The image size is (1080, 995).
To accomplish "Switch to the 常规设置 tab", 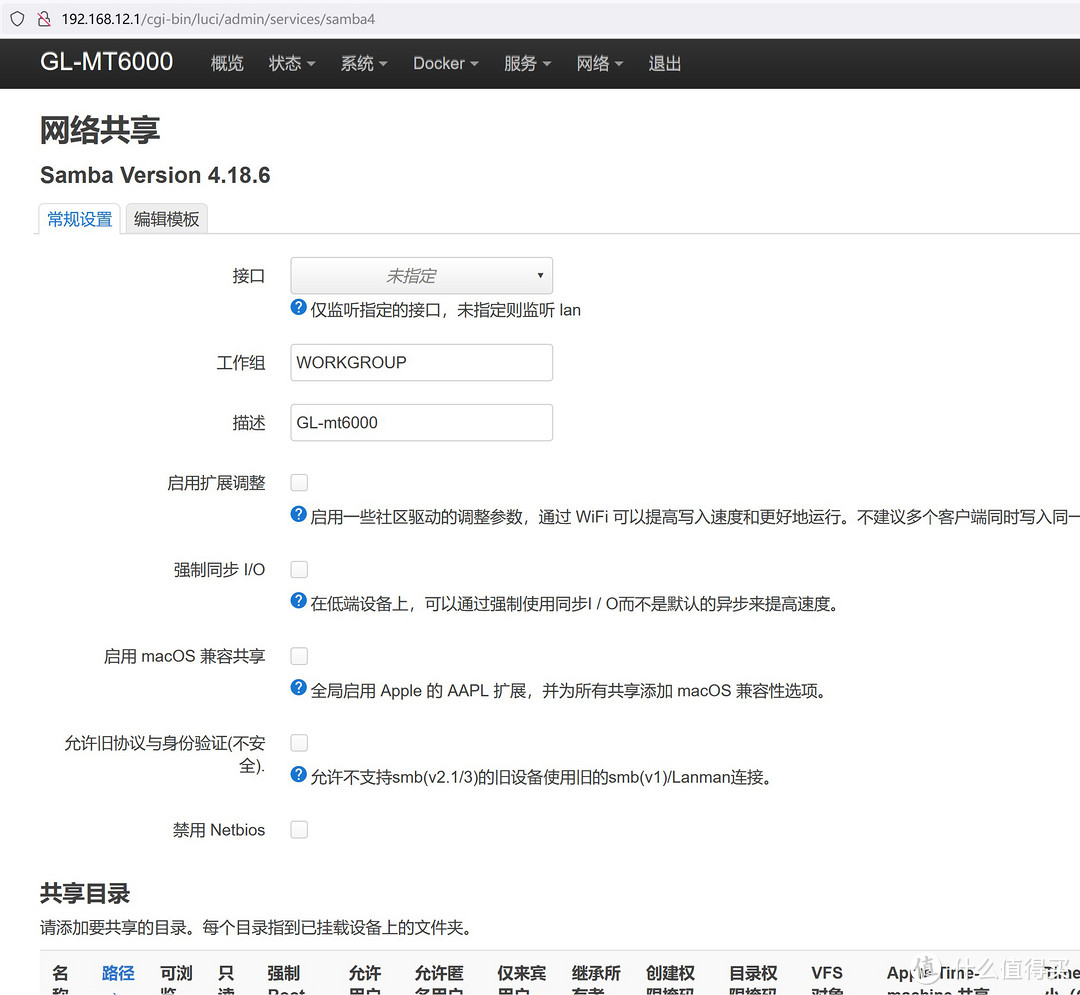I will tap(79, 219).
